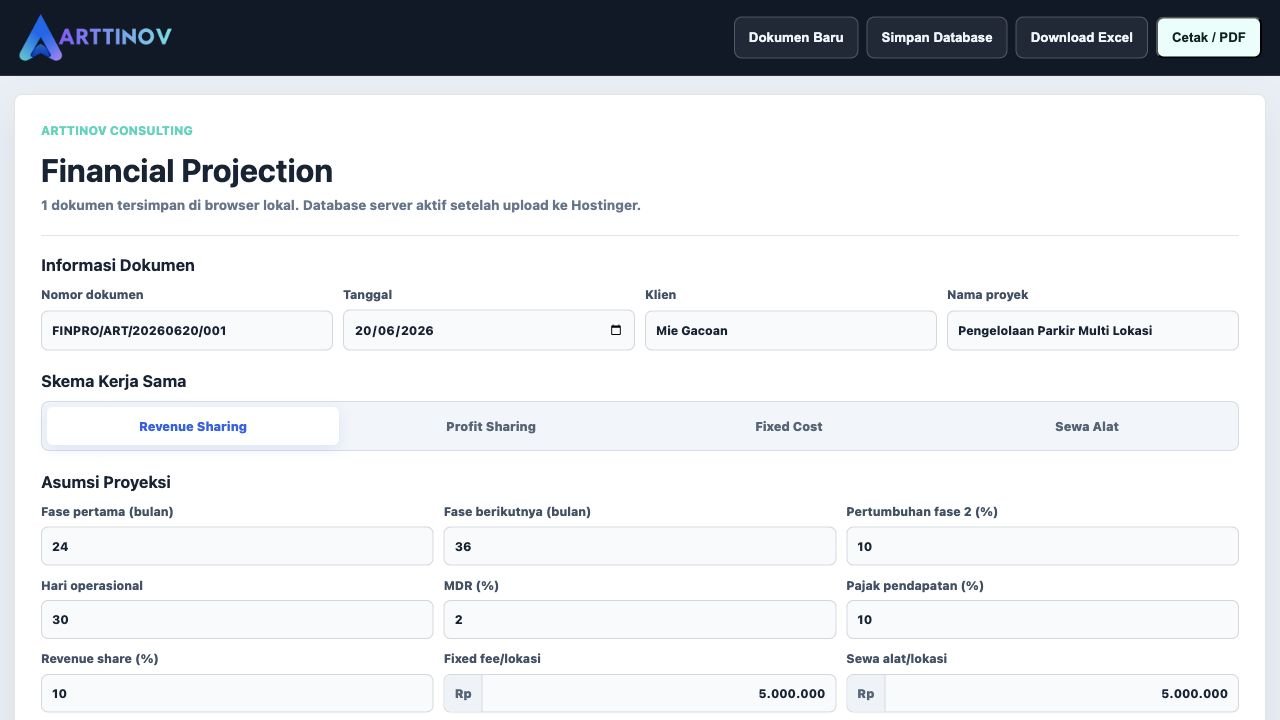Edit the Nomor dokumen field
This screenshot has width=1280, height=720.
tap(187, 330)
